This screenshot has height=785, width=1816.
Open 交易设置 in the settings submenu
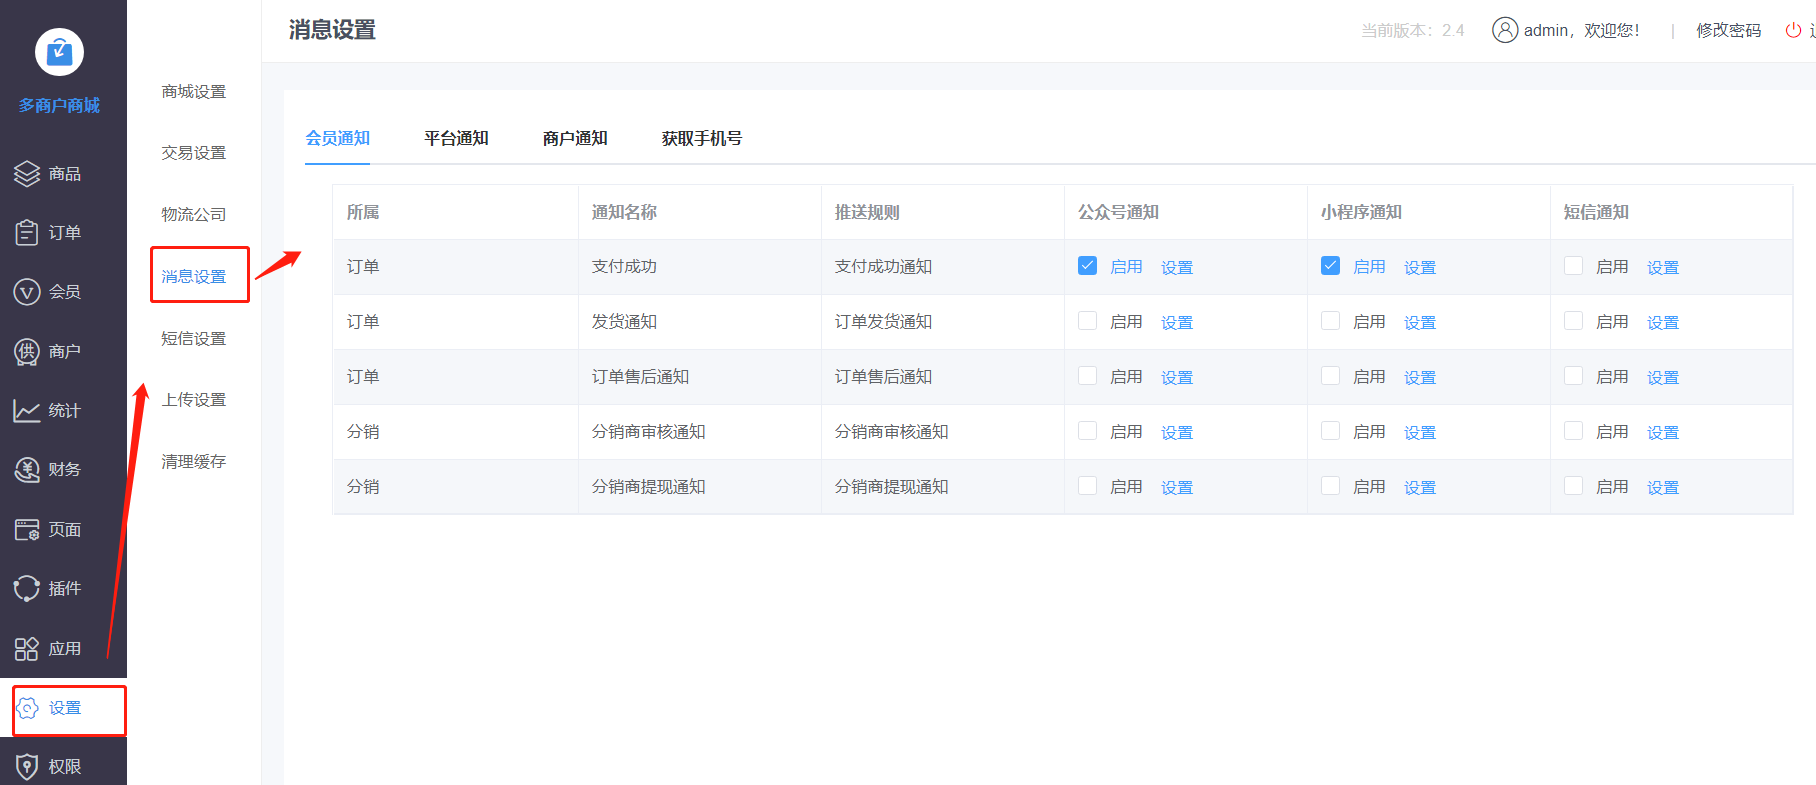(194, 153)
